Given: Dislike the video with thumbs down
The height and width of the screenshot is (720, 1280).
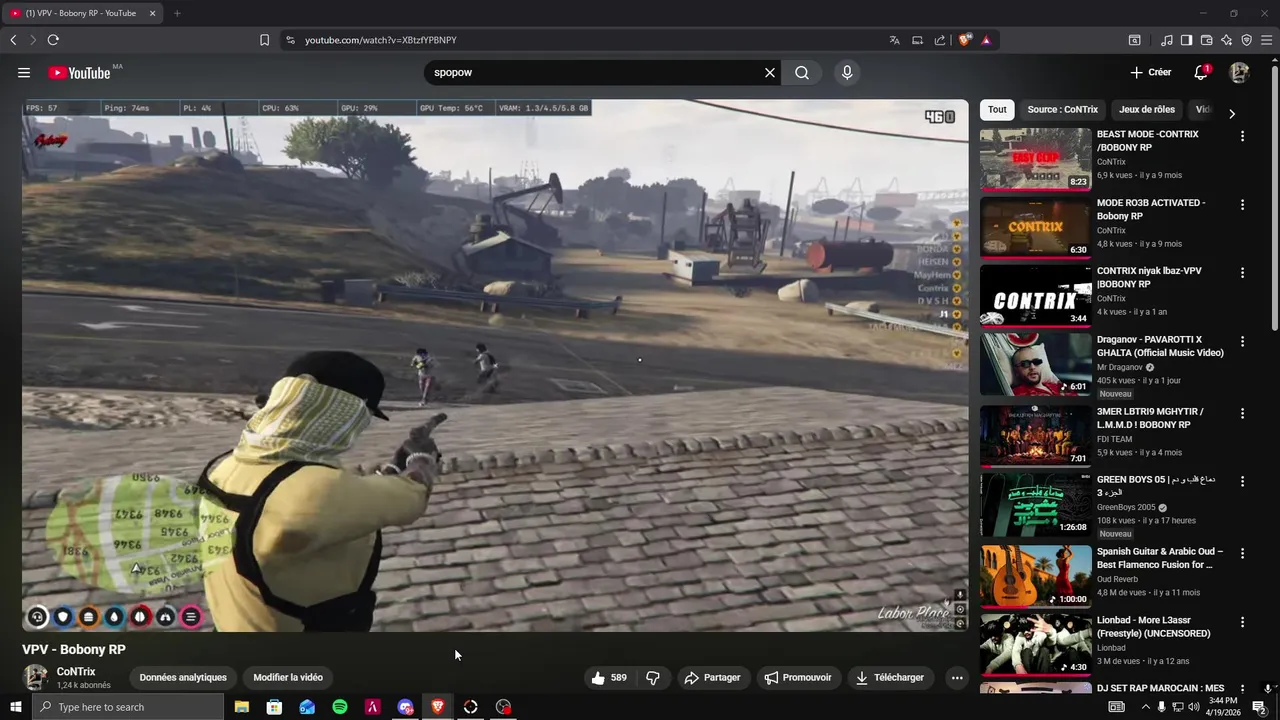Looking at the screenshot, I should pos(653,677).
